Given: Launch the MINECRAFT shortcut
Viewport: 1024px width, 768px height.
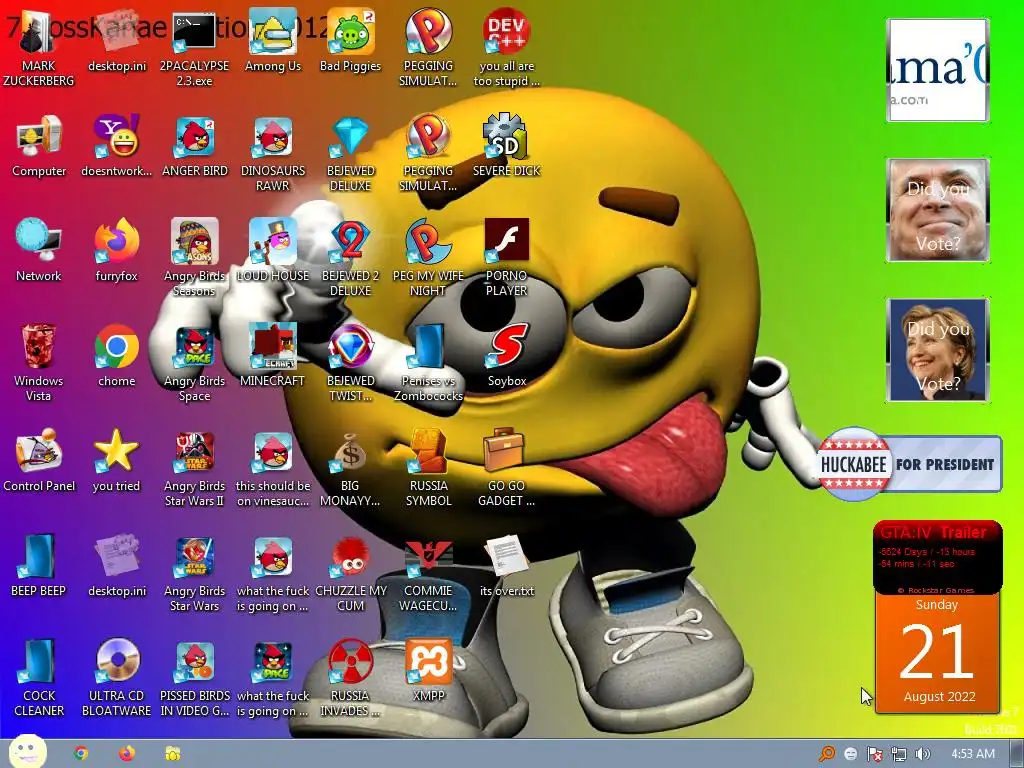Looking at the screenshot, I should [272, 356].
